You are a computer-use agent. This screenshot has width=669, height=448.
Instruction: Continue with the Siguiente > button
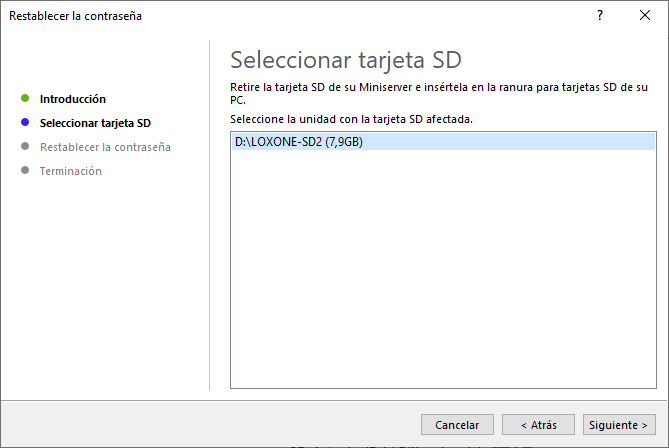620,425
